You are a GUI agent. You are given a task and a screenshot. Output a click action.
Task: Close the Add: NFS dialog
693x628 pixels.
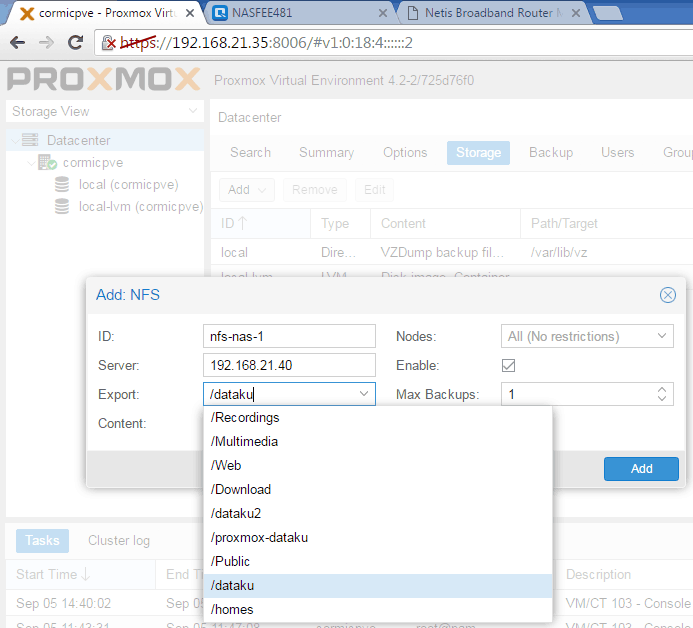(667, 295)
